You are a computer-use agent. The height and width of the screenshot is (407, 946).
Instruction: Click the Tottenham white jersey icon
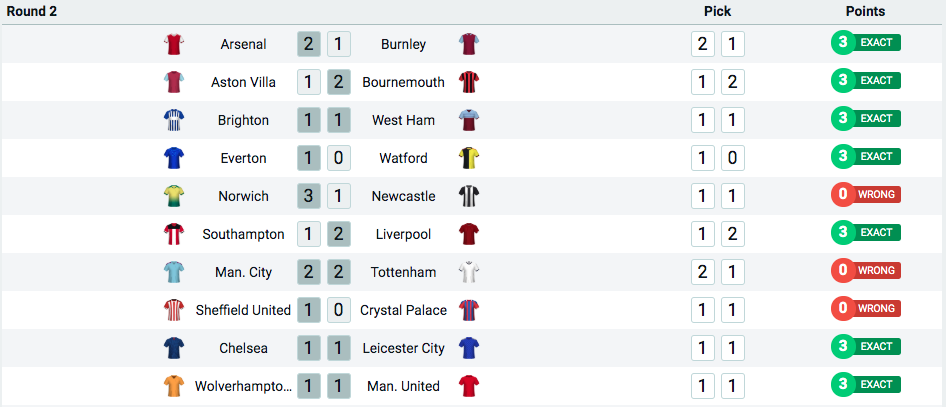(468, 272)
